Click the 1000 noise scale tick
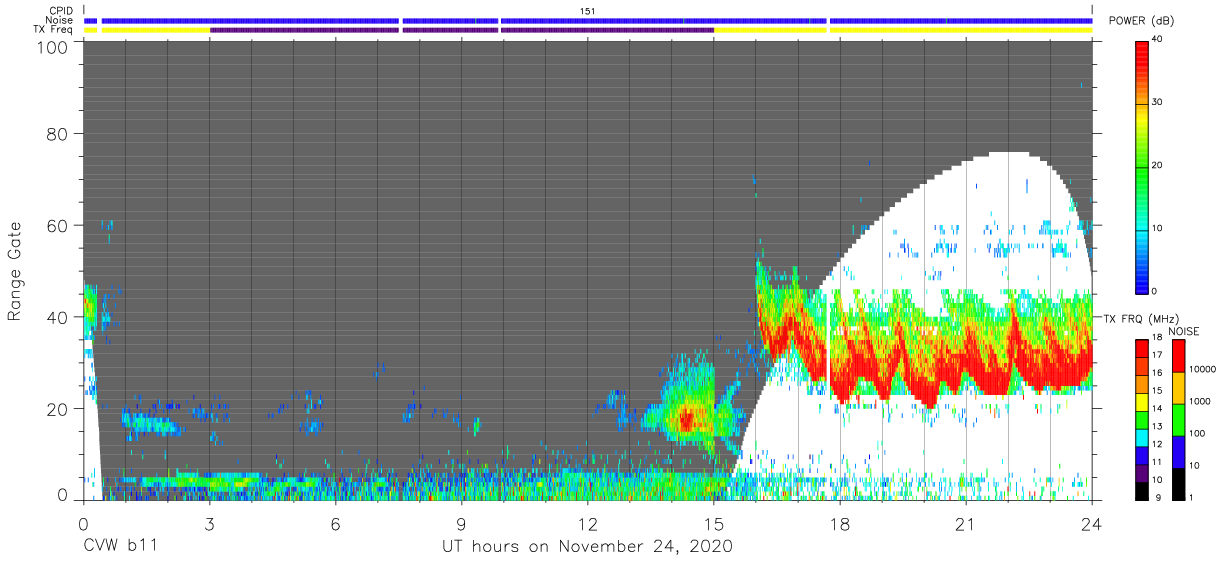 [x=1199, y=401]
